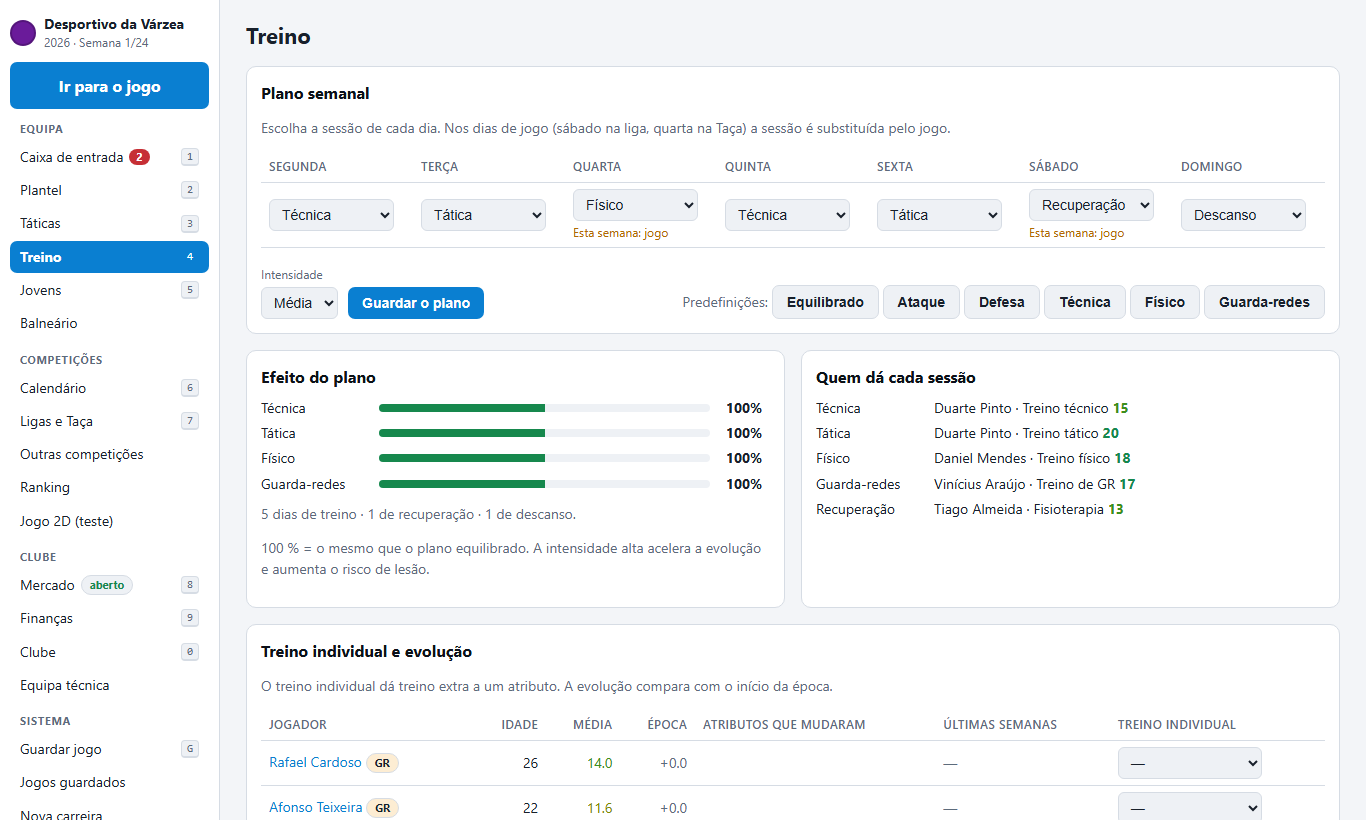The image size is (1366, 820).
Task: Open the Ranking page
Action: pos(109,487)
